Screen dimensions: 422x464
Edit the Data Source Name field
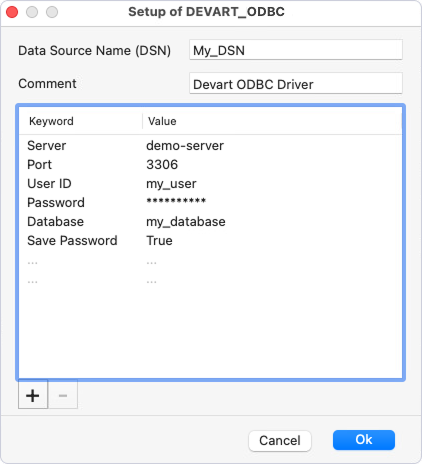[296, 50]
